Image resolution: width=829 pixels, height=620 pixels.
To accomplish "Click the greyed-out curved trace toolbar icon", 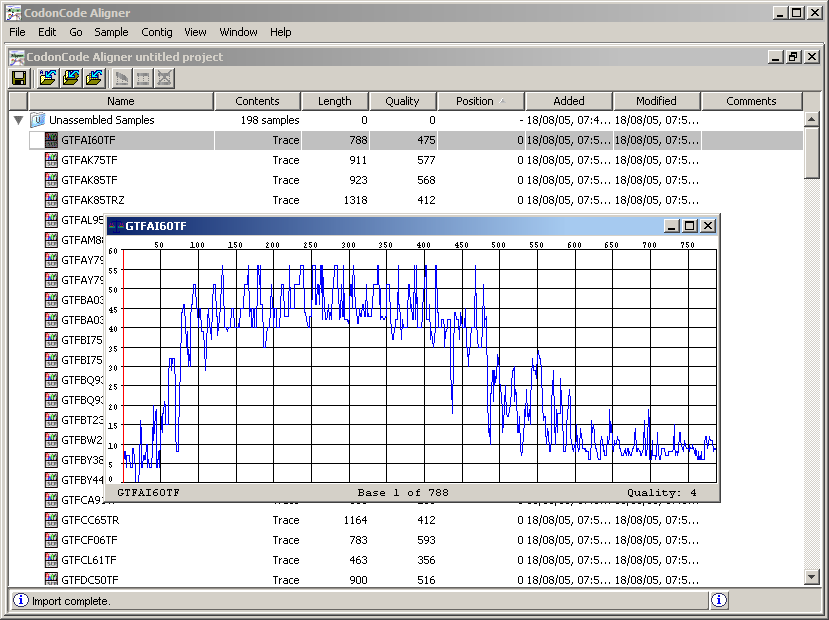I will pos(122,79).
